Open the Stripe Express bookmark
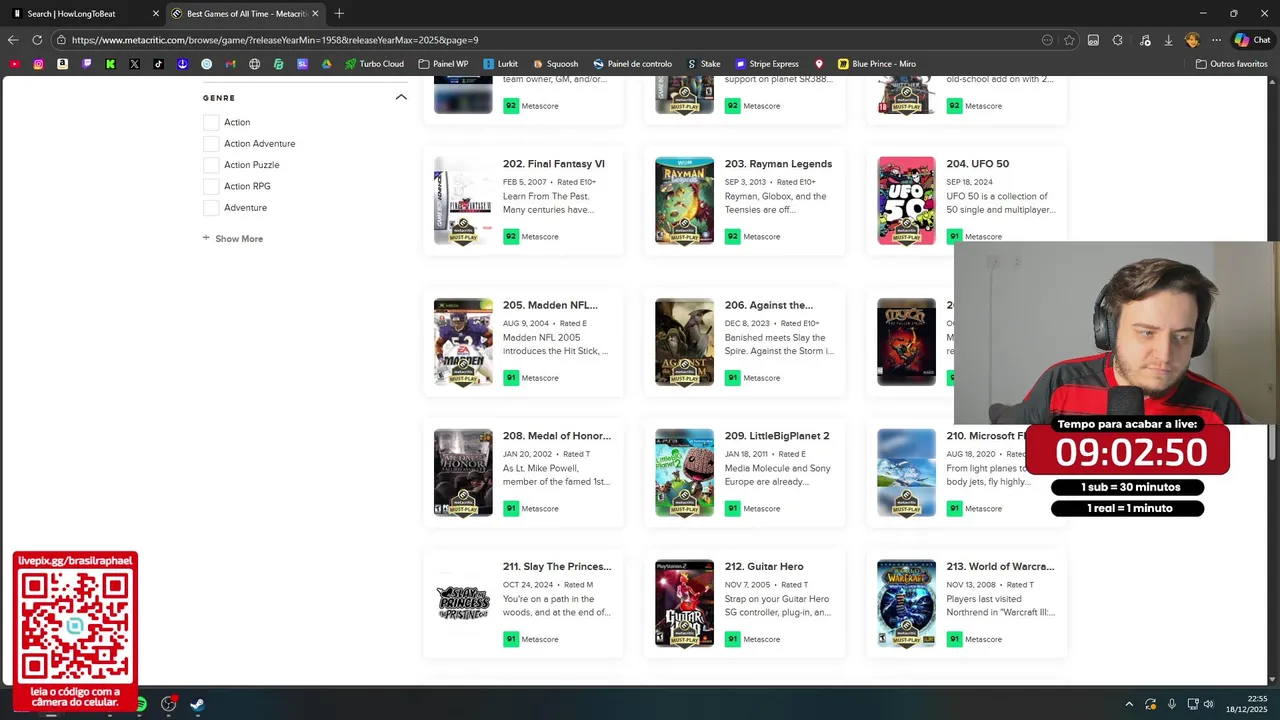Screen dimensions: 1280x720 767,64
